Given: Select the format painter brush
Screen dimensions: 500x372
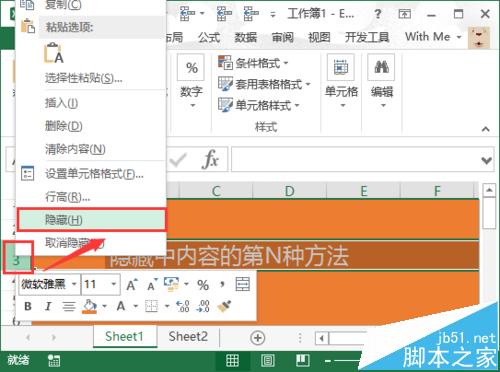Looking at the screenshot, I should point(224,306).
